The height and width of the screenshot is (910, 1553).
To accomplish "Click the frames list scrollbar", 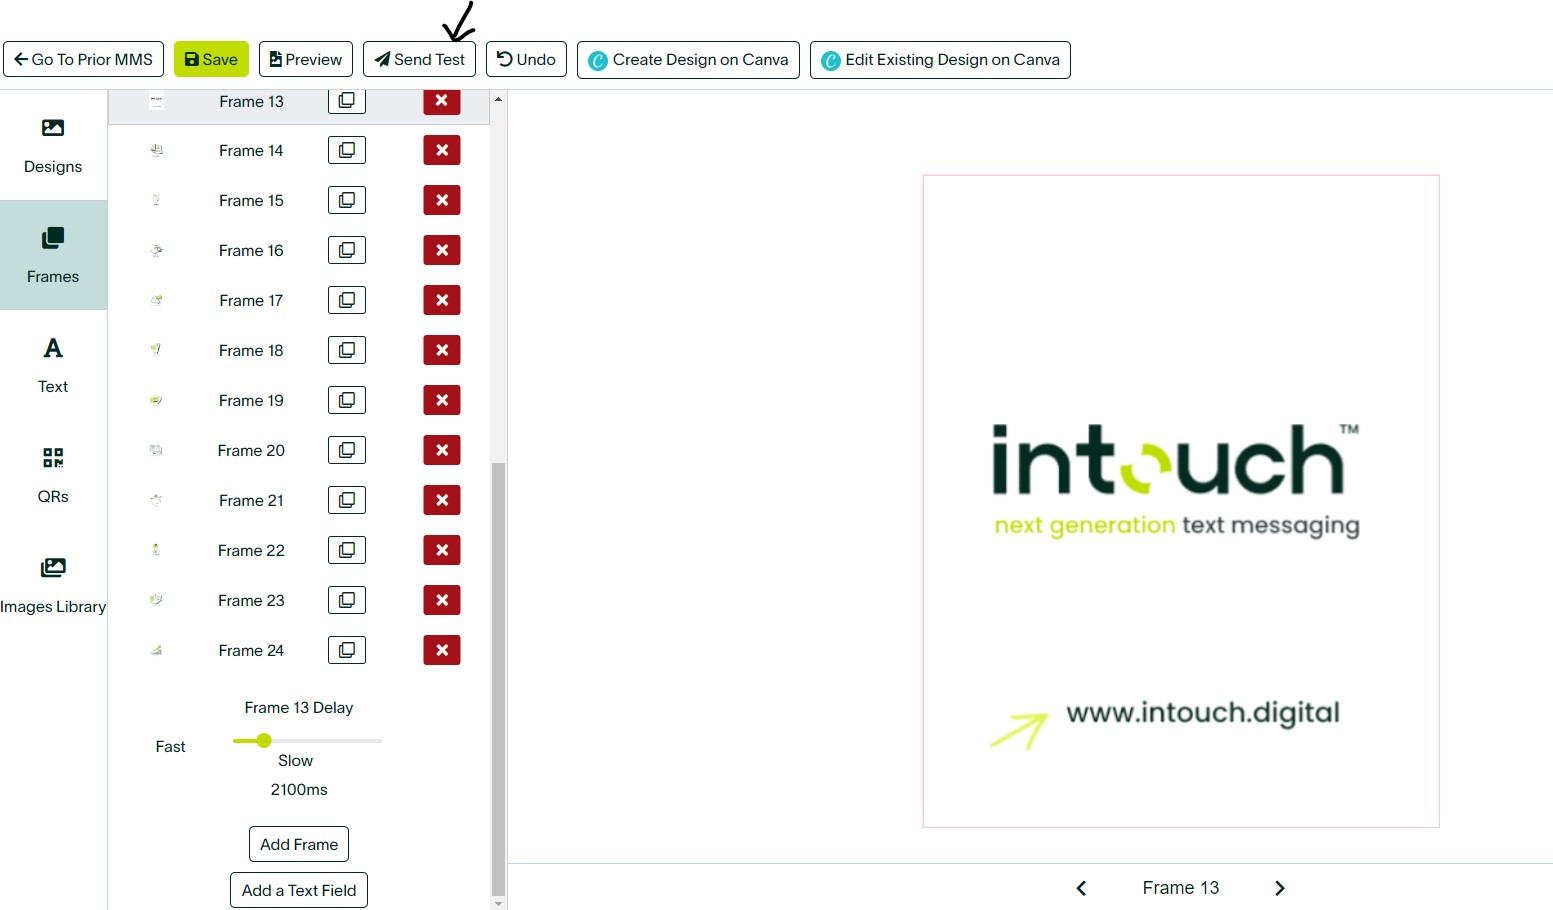I will (x=498, y=678).
